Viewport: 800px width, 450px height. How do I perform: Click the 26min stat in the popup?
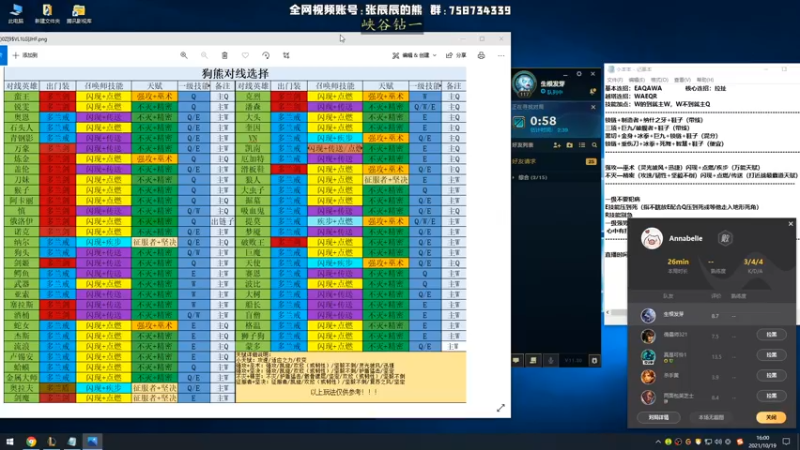(x=678, y=262)
